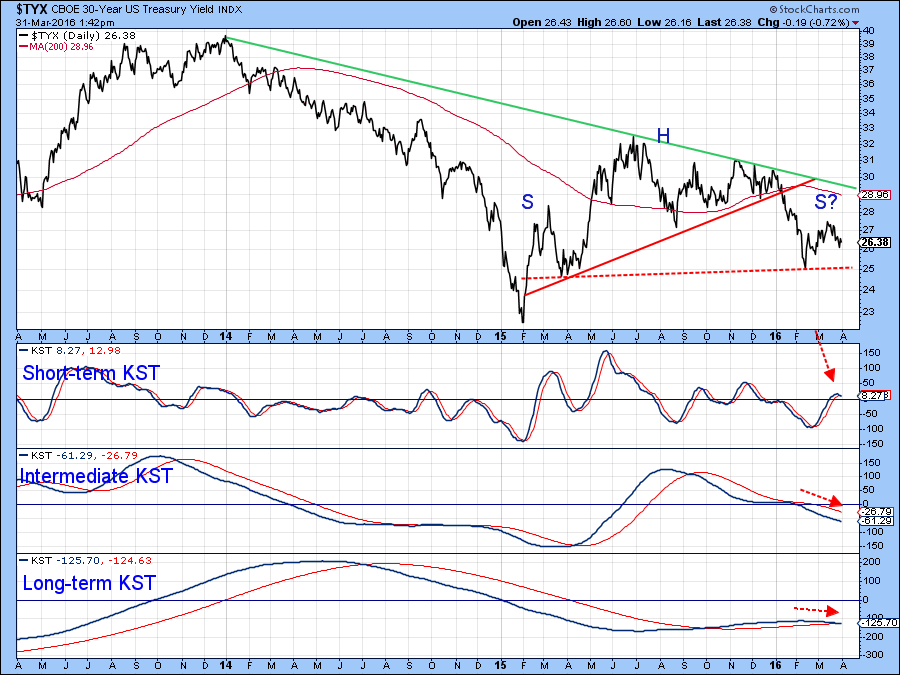This screenshot has width=900, height=675.
Task: Click the red down triangle beside Chg
Action: tap(883, 22)
